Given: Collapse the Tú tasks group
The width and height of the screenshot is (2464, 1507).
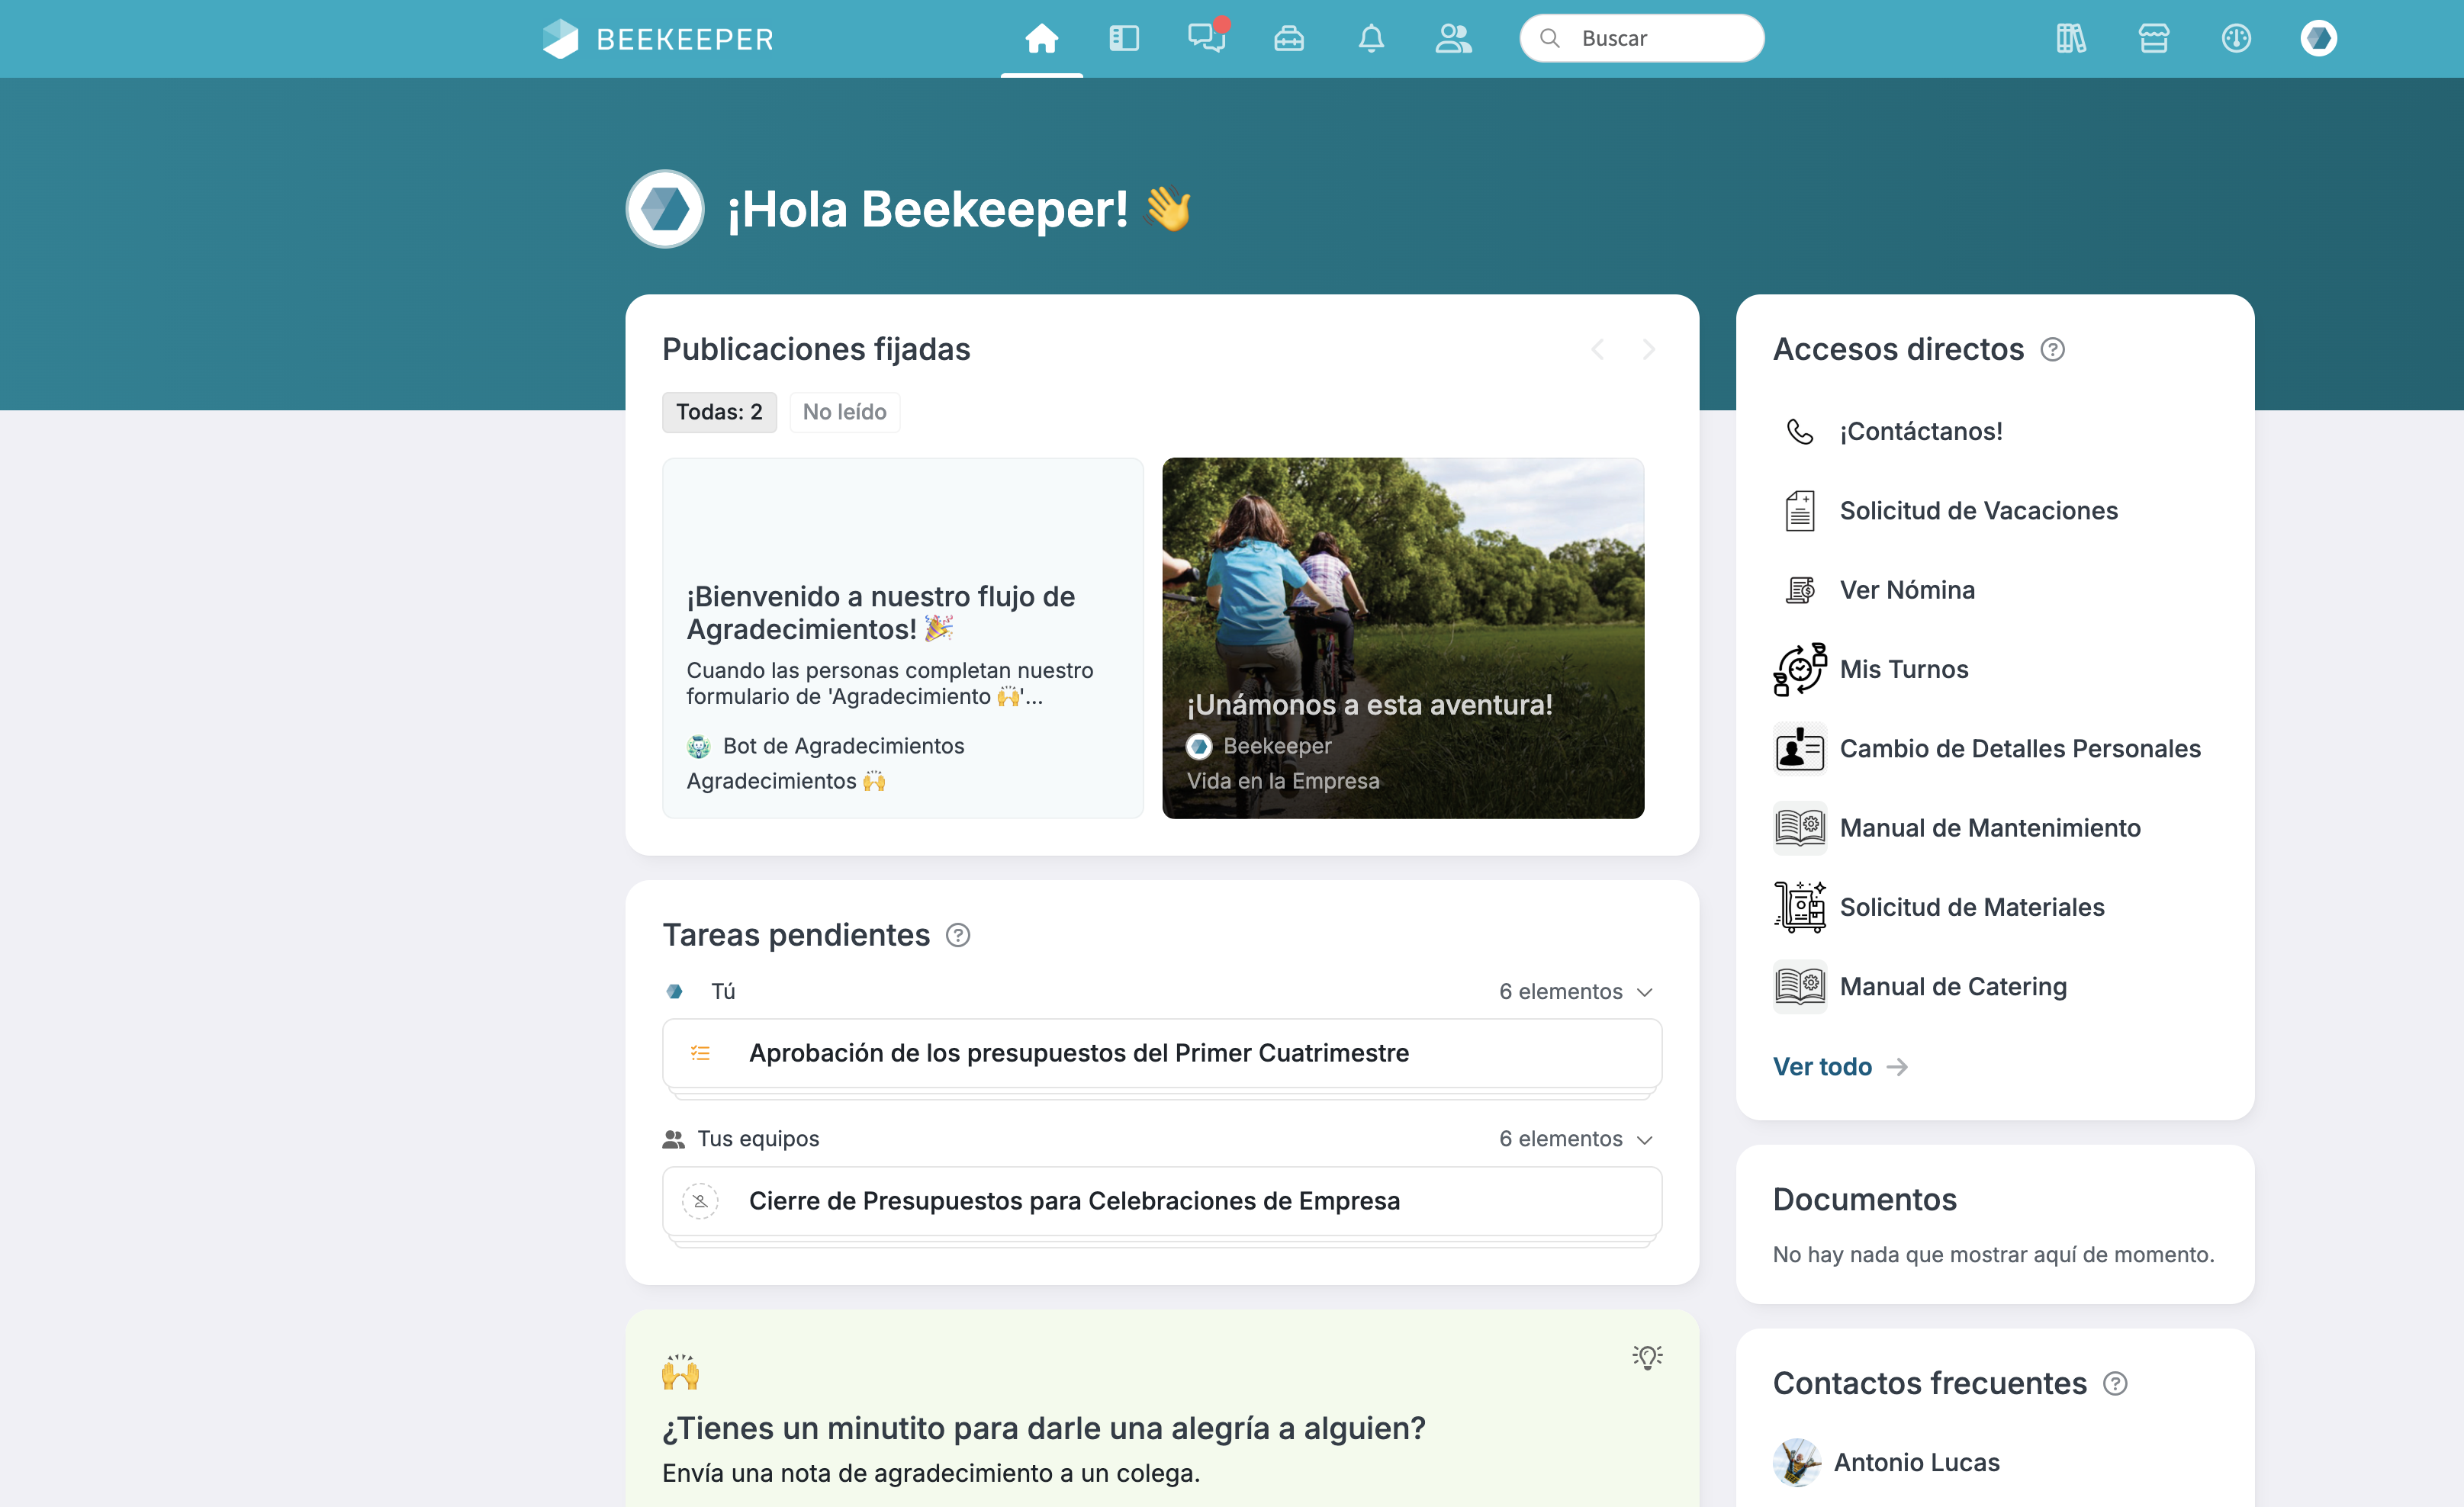Looking at the screenshot, I should pyautogui.click(x=1645, y=992).
